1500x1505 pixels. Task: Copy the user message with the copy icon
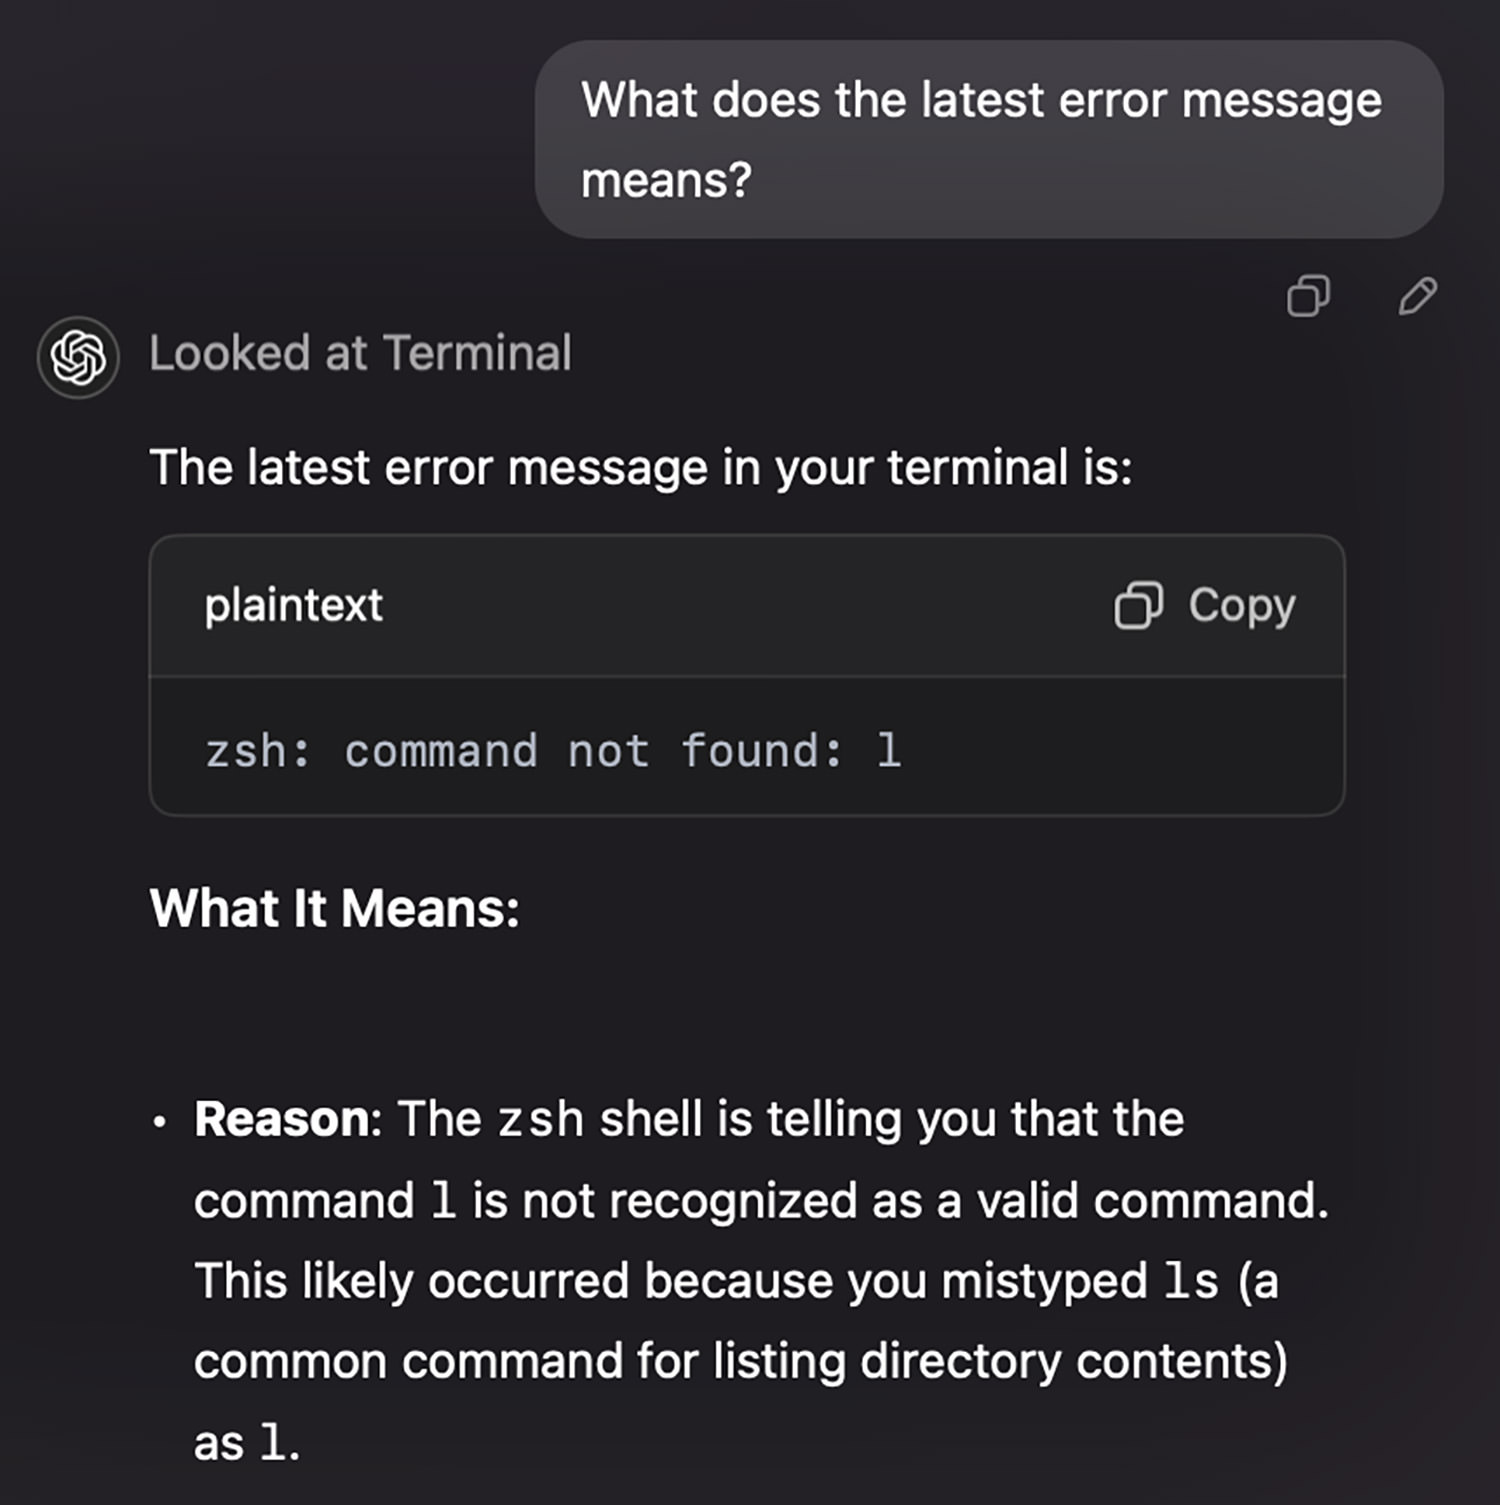point(1308,296)
